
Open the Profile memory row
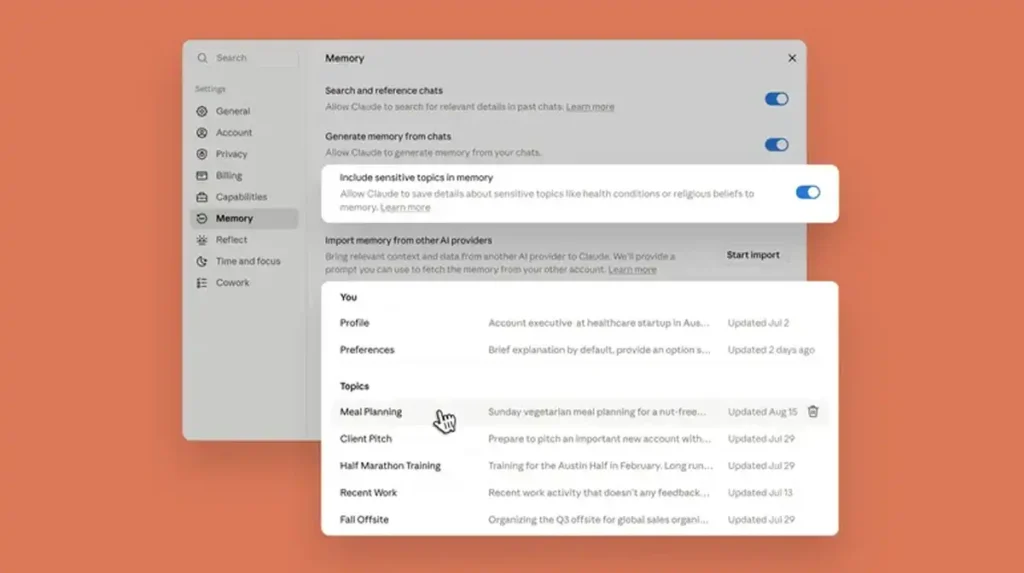579,323
